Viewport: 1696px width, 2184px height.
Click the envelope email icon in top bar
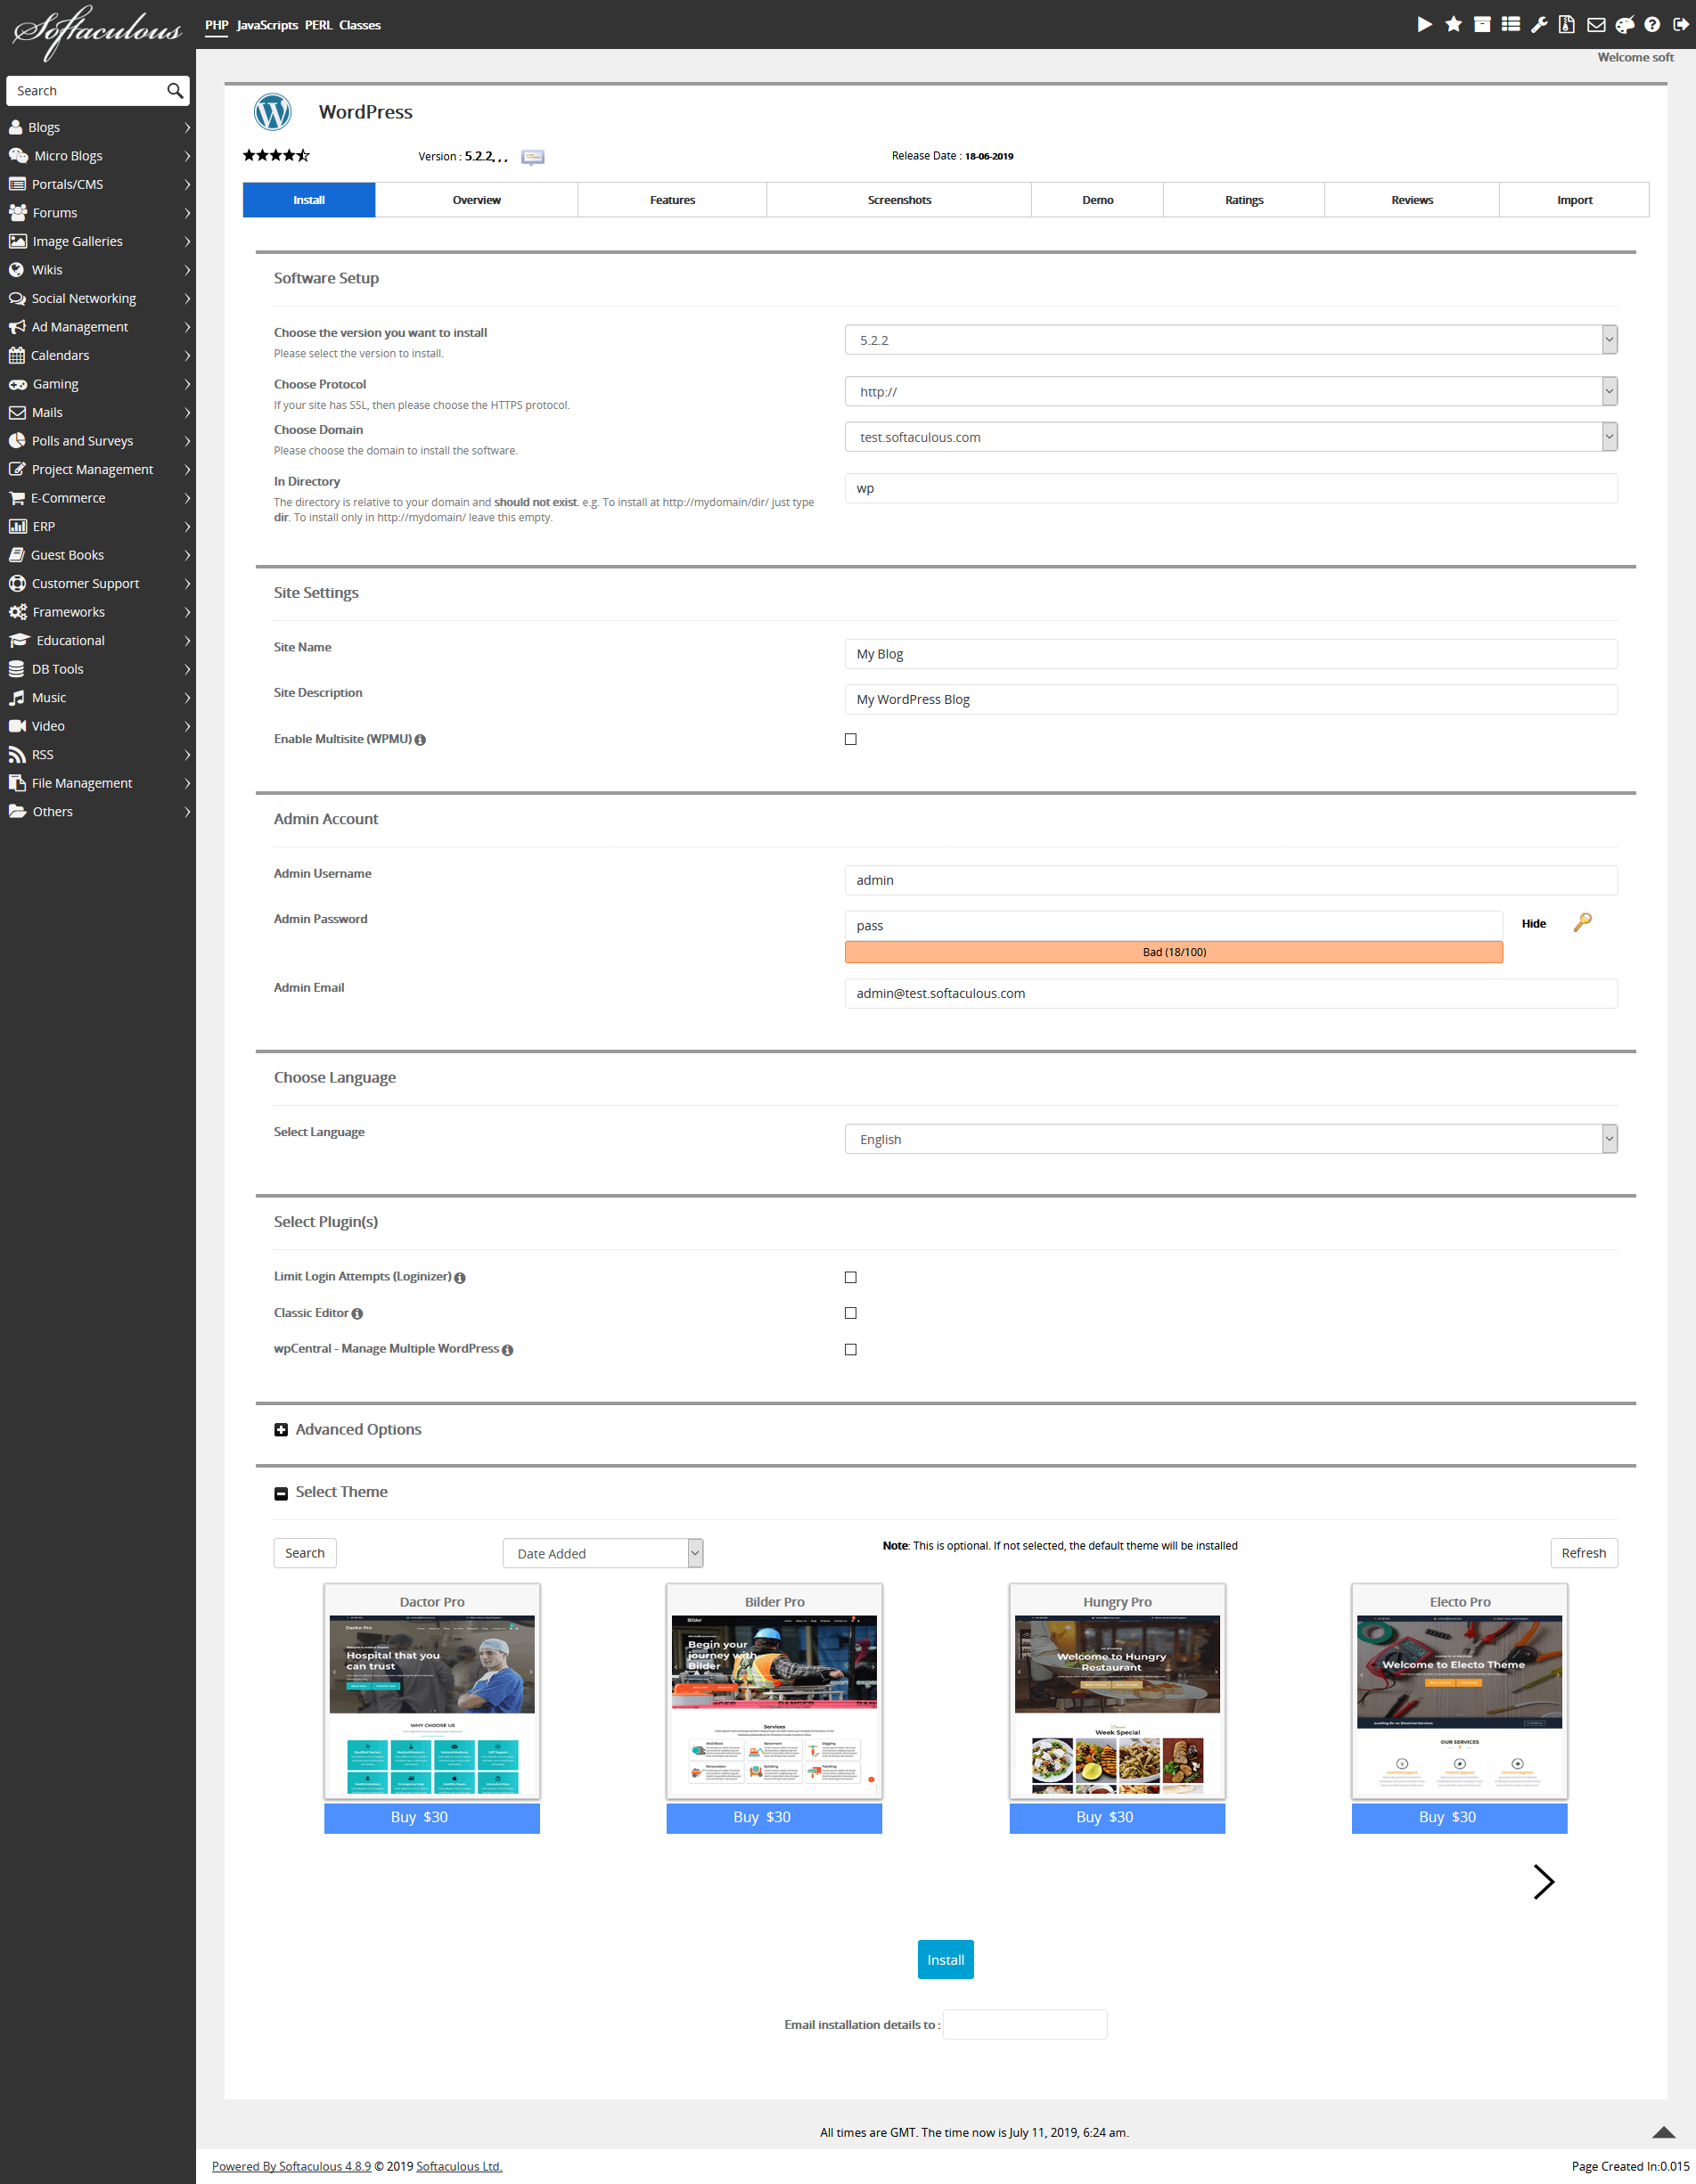[1596, 25]
